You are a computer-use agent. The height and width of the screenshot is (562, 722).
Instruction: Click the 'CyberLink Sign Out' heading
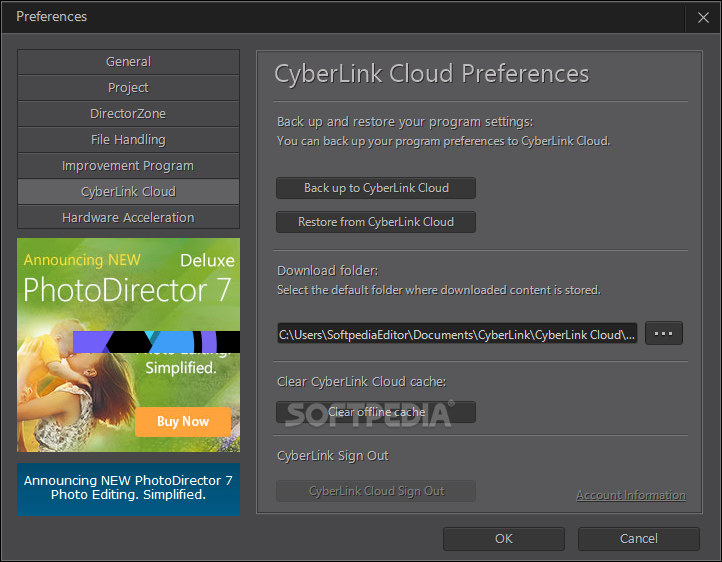coord(332,456)
